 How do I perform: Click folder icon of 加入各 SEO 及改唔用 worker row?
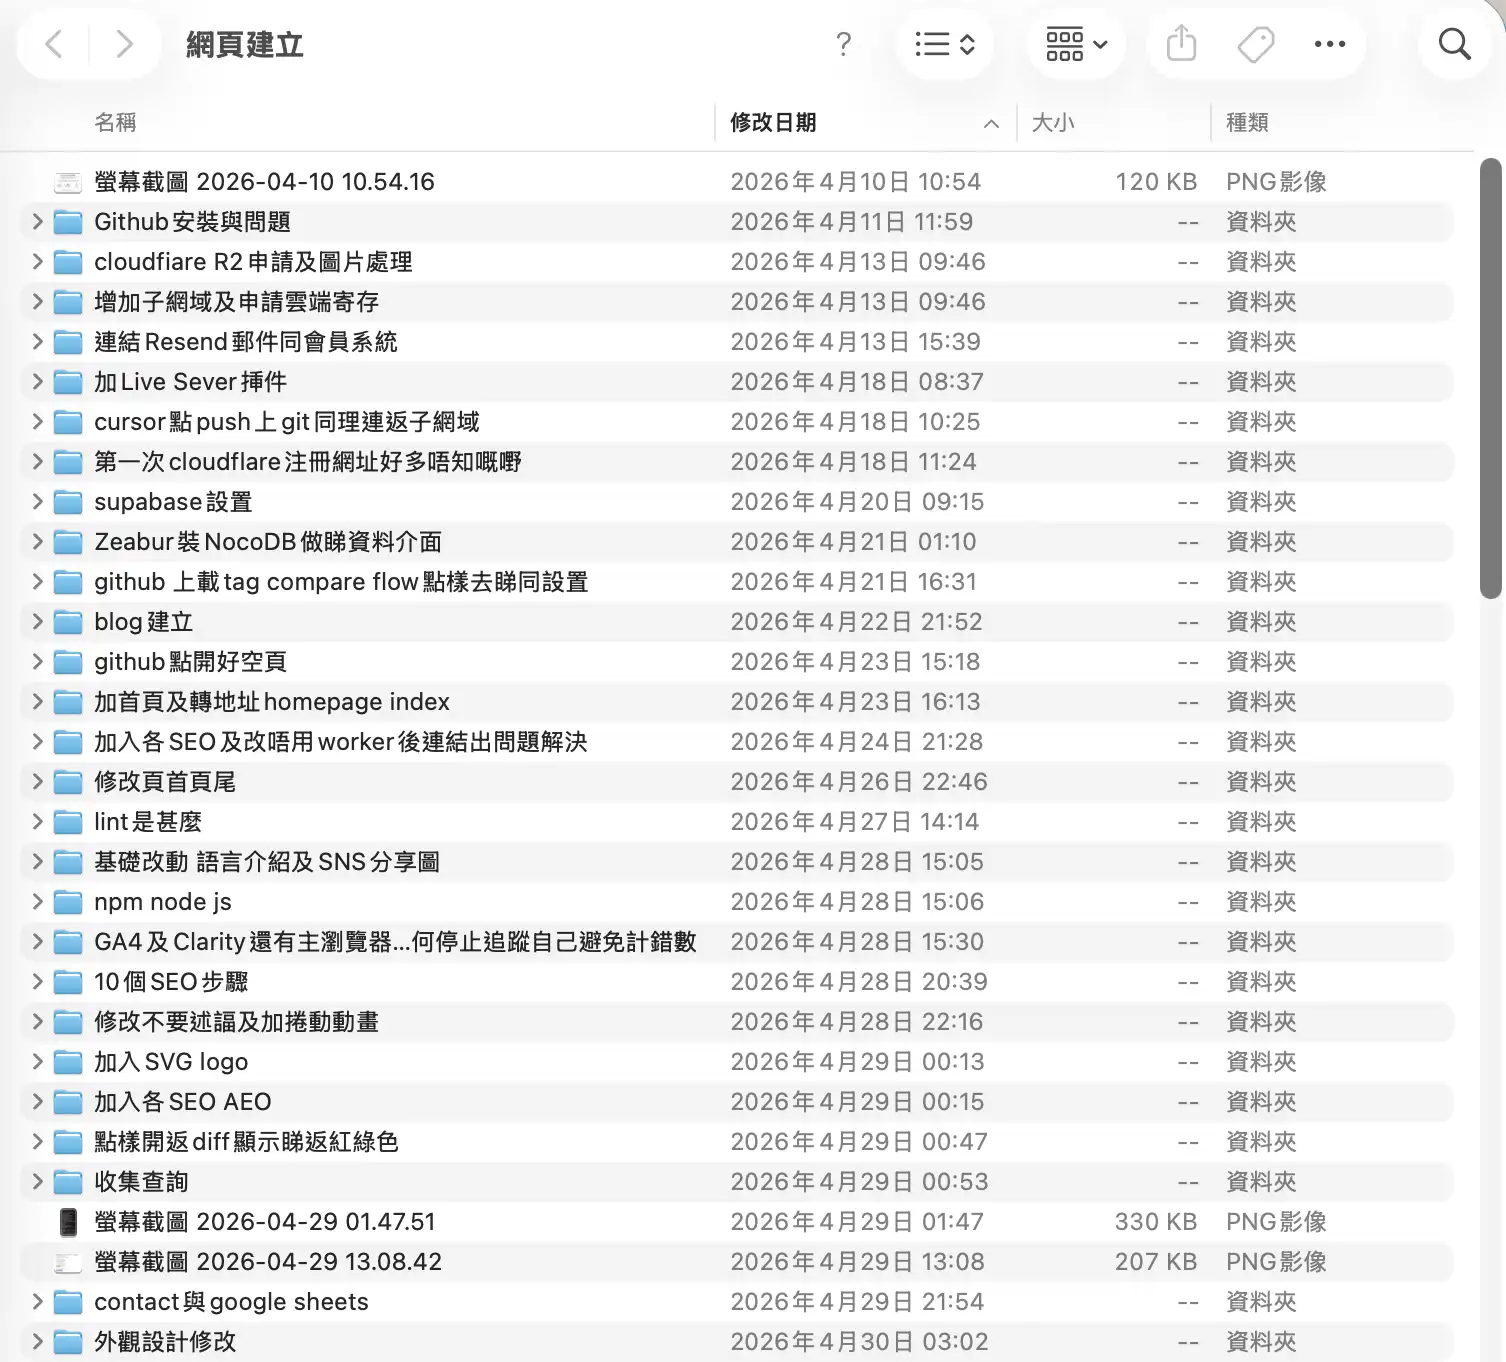click(x=68, y=742)
